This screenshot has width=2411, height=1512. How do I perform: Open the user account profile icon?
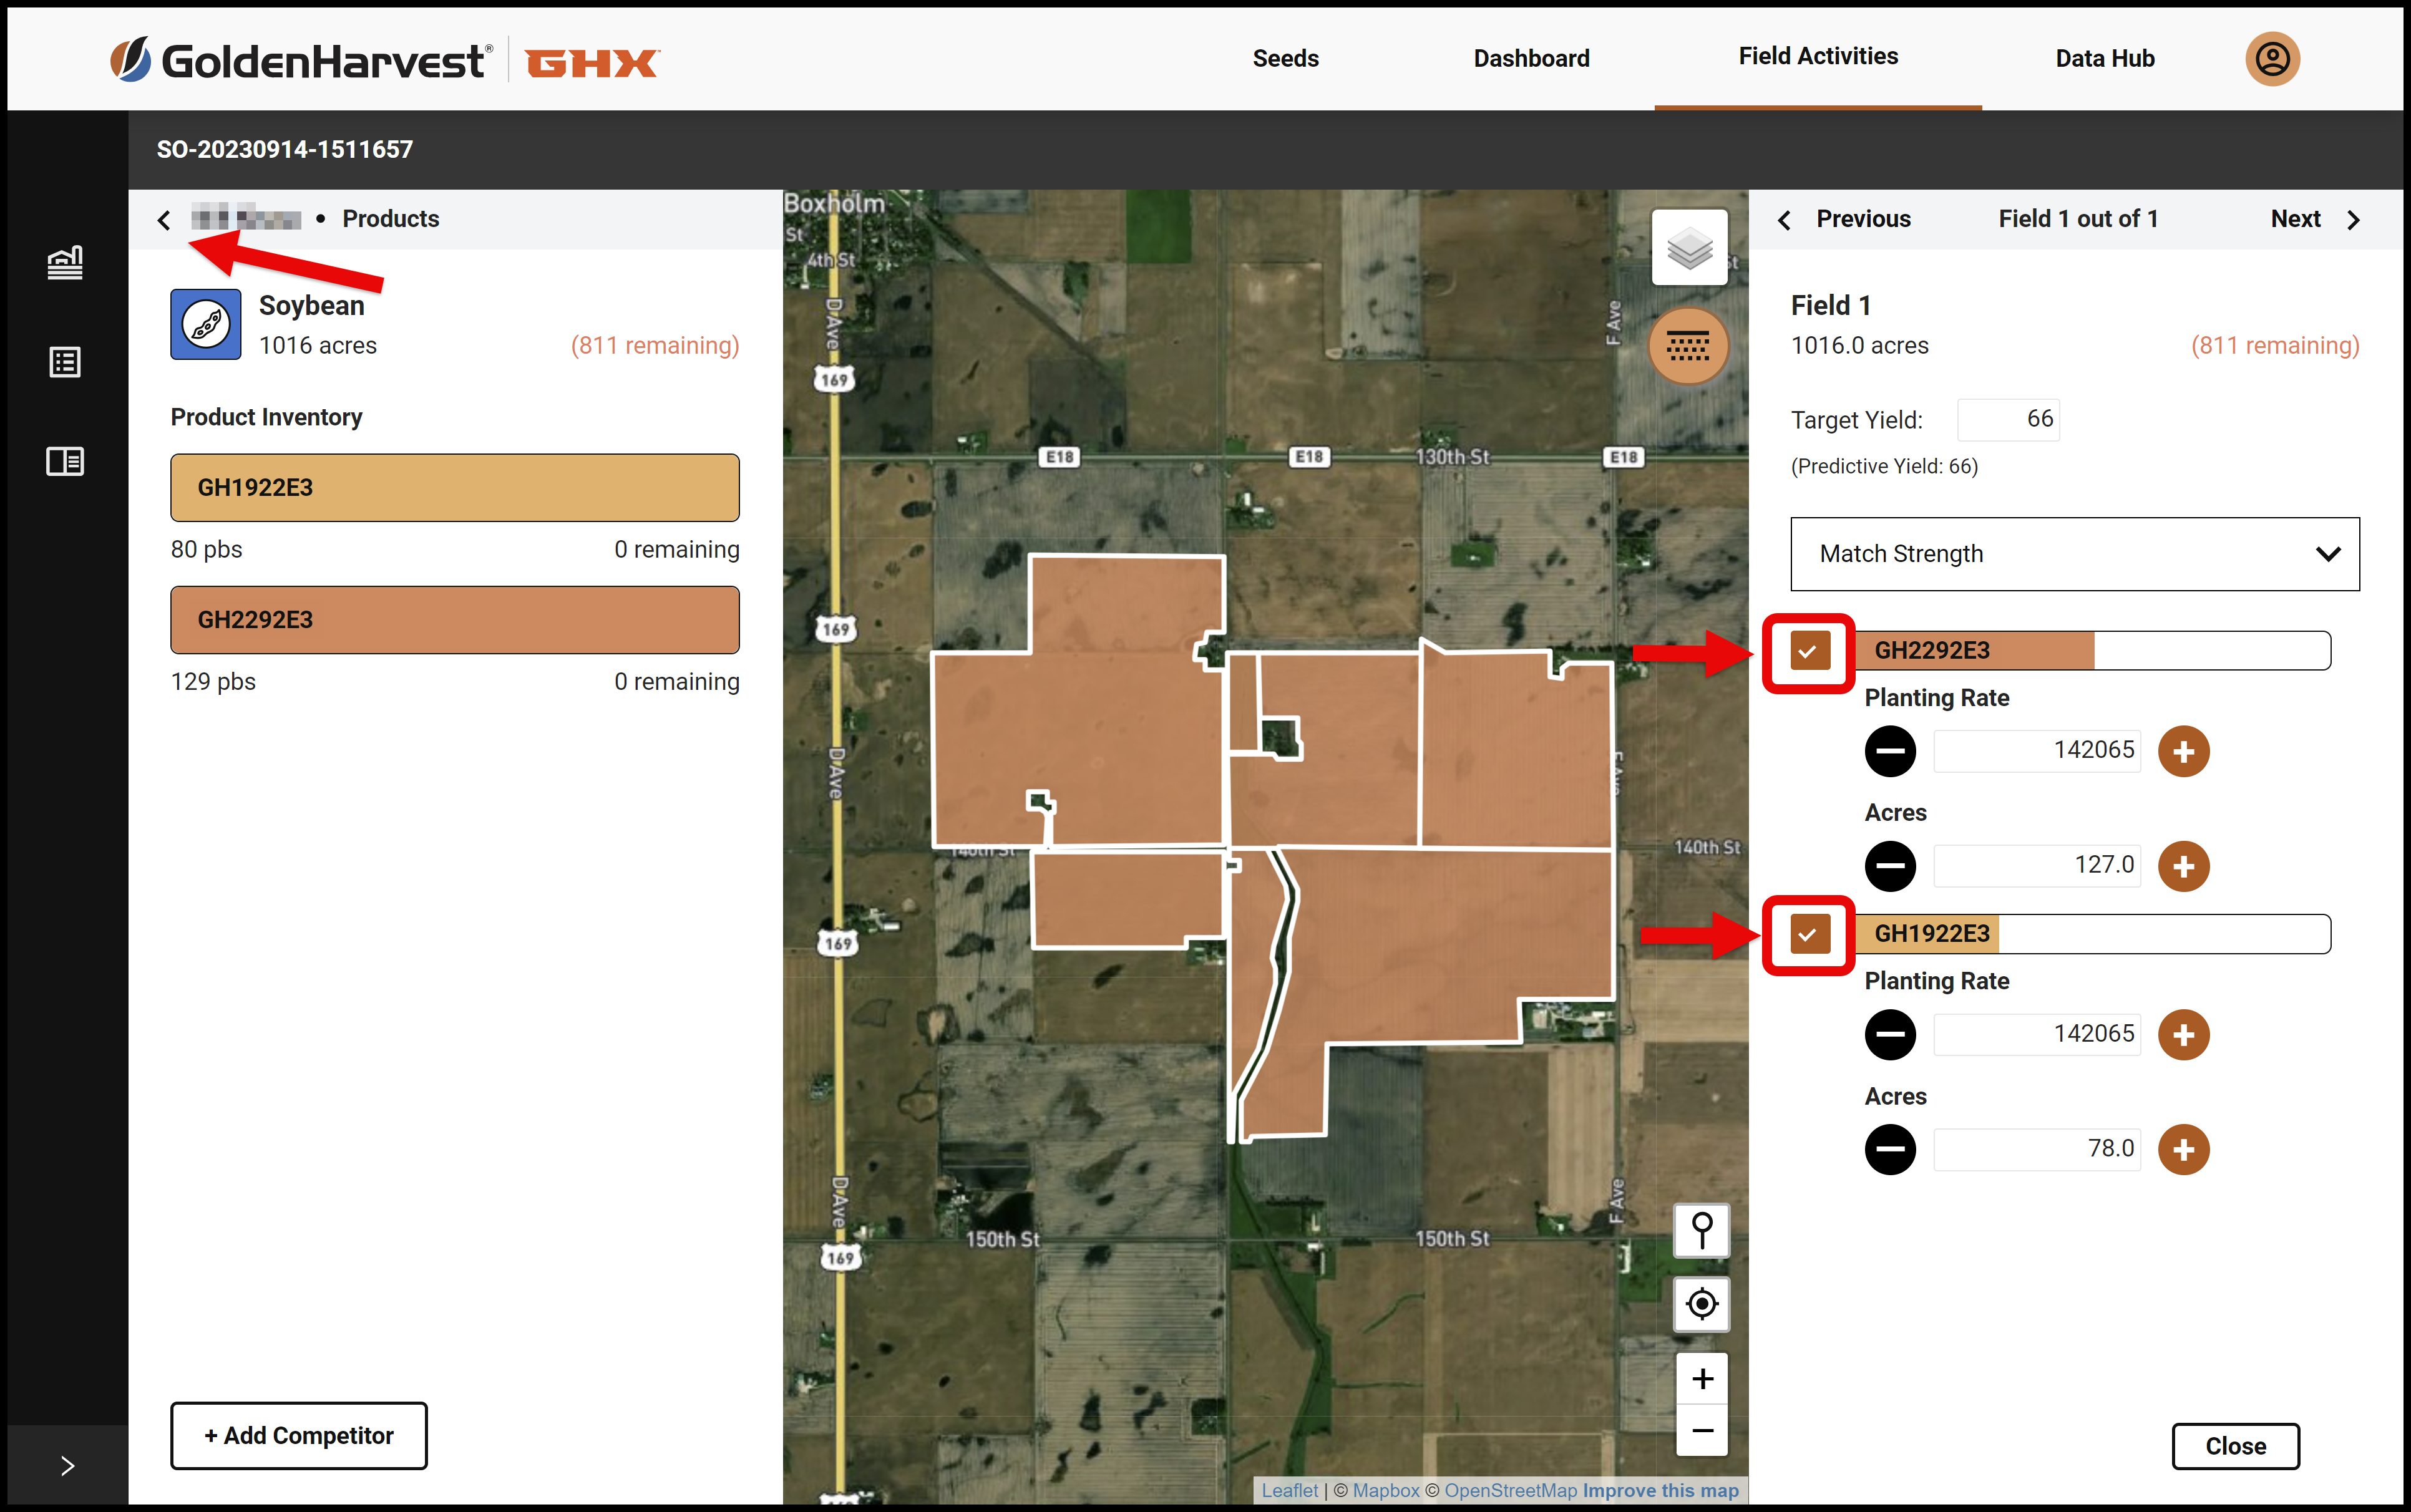tap(2272, 59)
